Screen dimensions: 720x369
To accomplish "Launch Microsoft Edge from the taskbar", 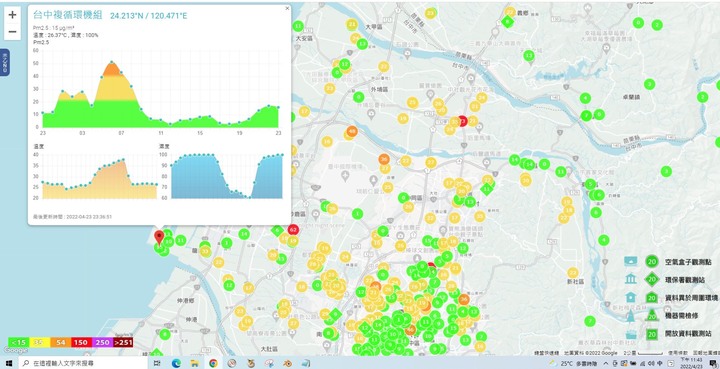I will tap(176, 363).
